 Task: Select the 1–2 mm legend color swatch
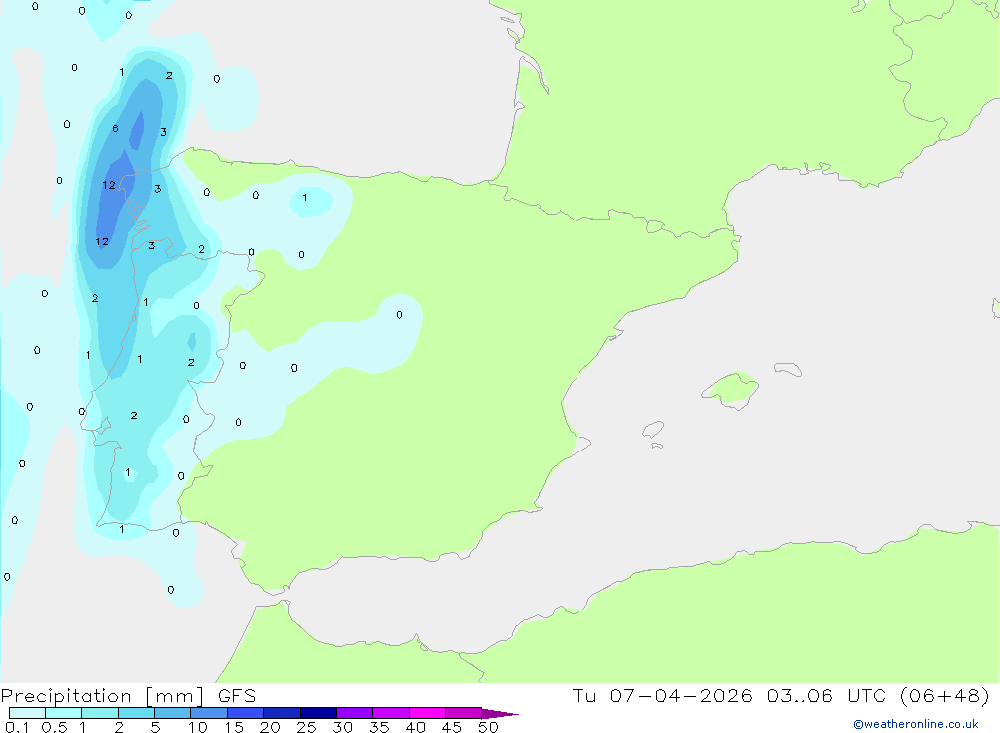[100, 713]
